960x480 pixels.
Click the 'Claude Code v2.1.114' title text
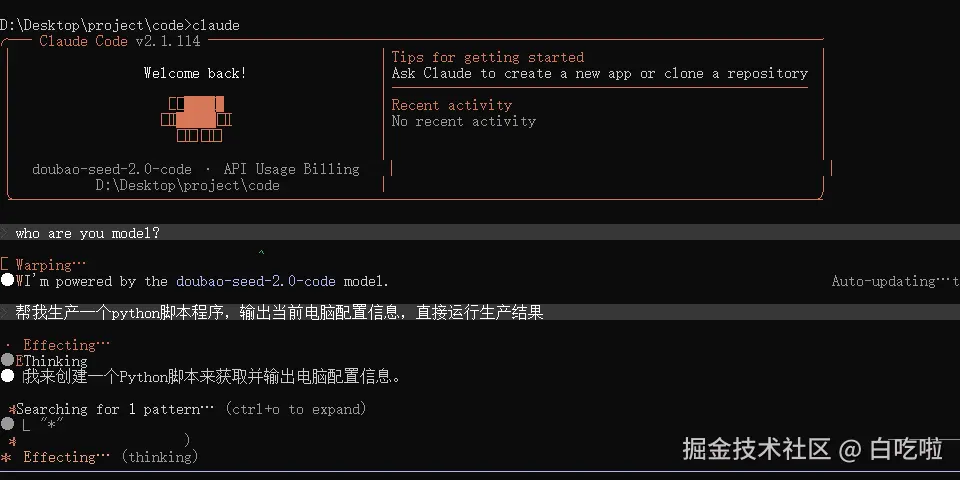click(120, 42)
